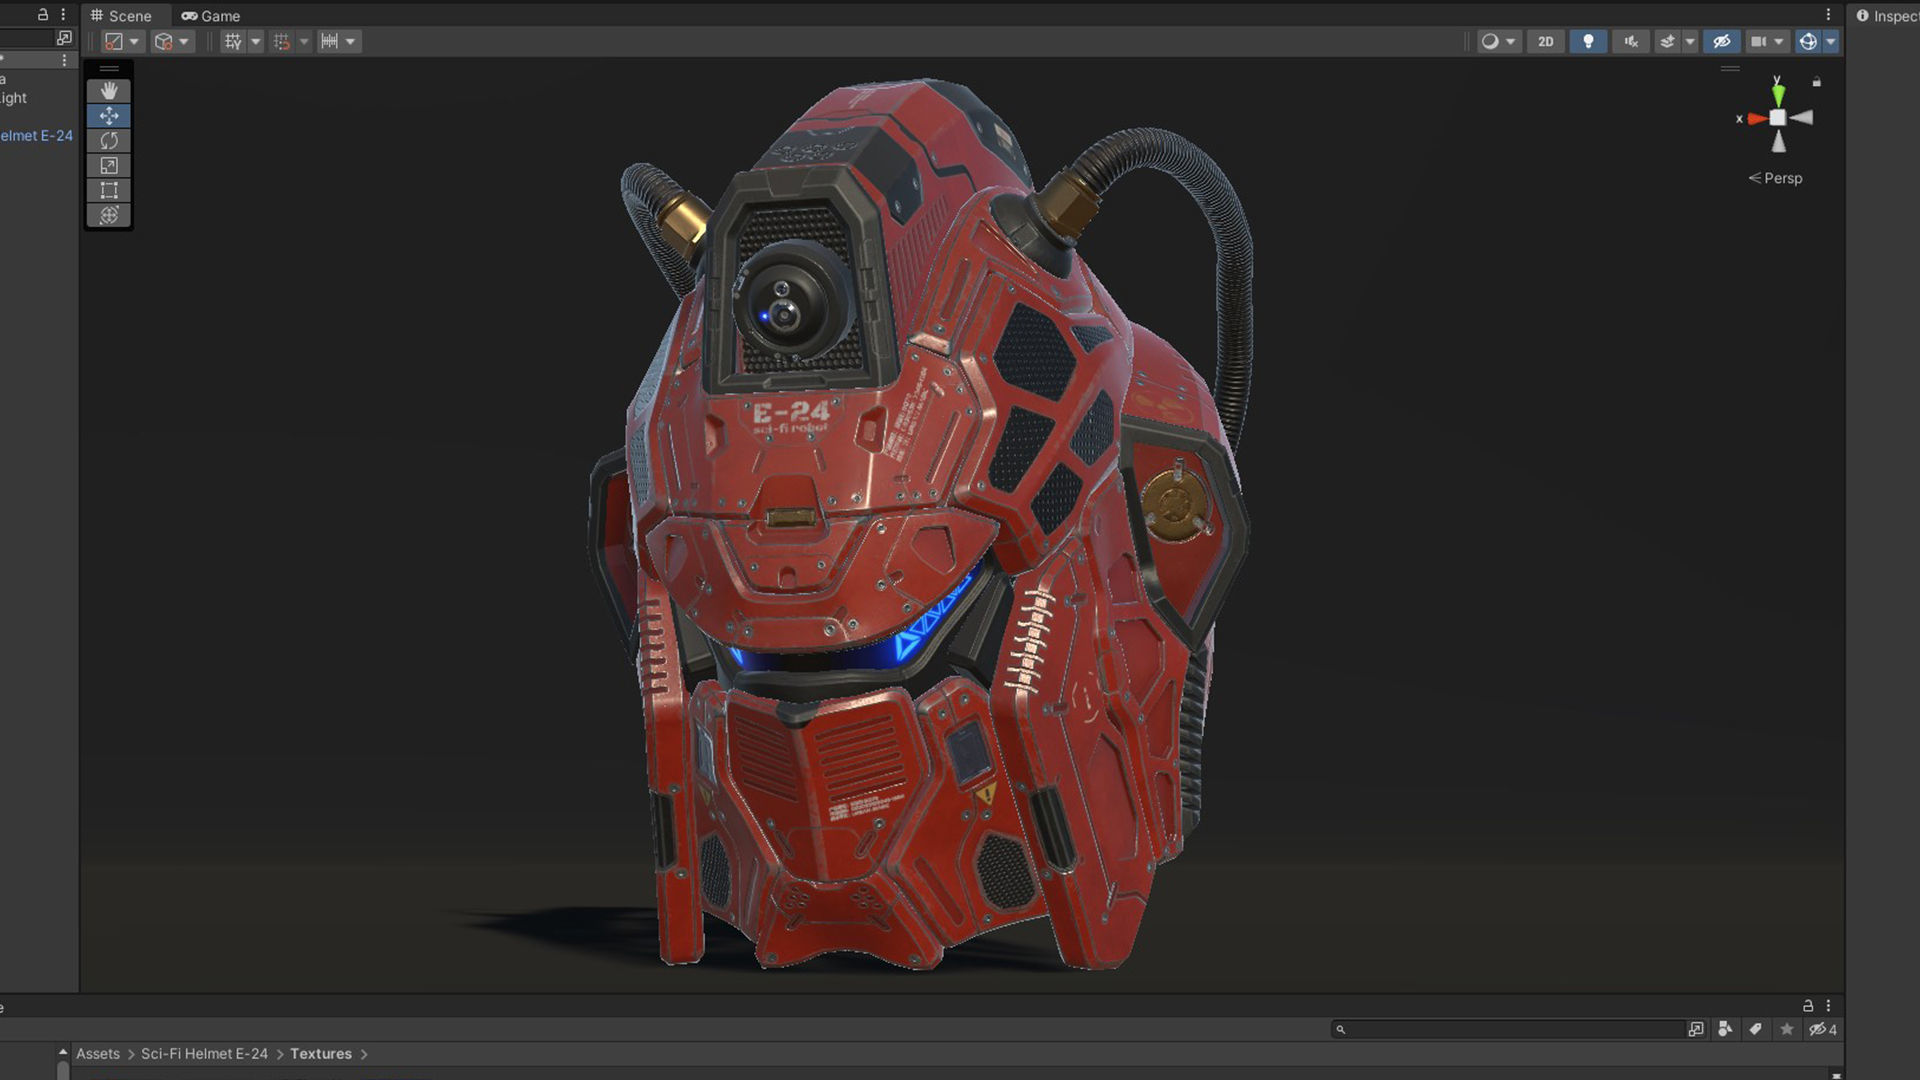
Task: Click the green Y axis gizmo cone
Action: (x=1778, y=95)
